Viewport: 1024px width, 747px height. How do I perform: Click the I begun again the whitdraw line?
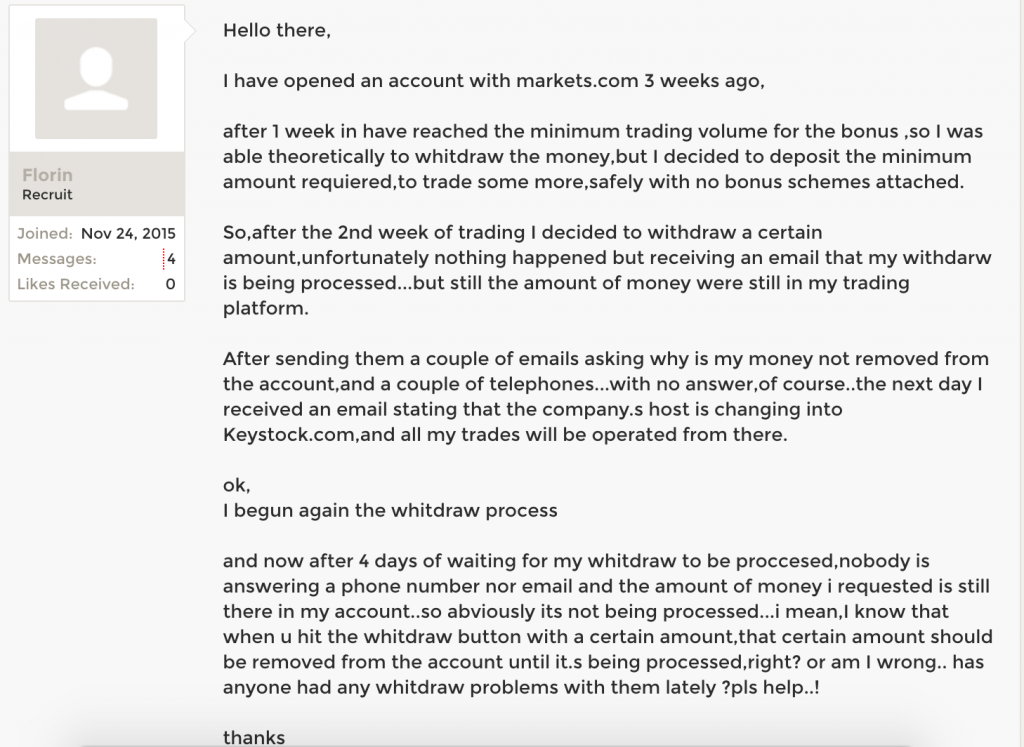point(390,510)
